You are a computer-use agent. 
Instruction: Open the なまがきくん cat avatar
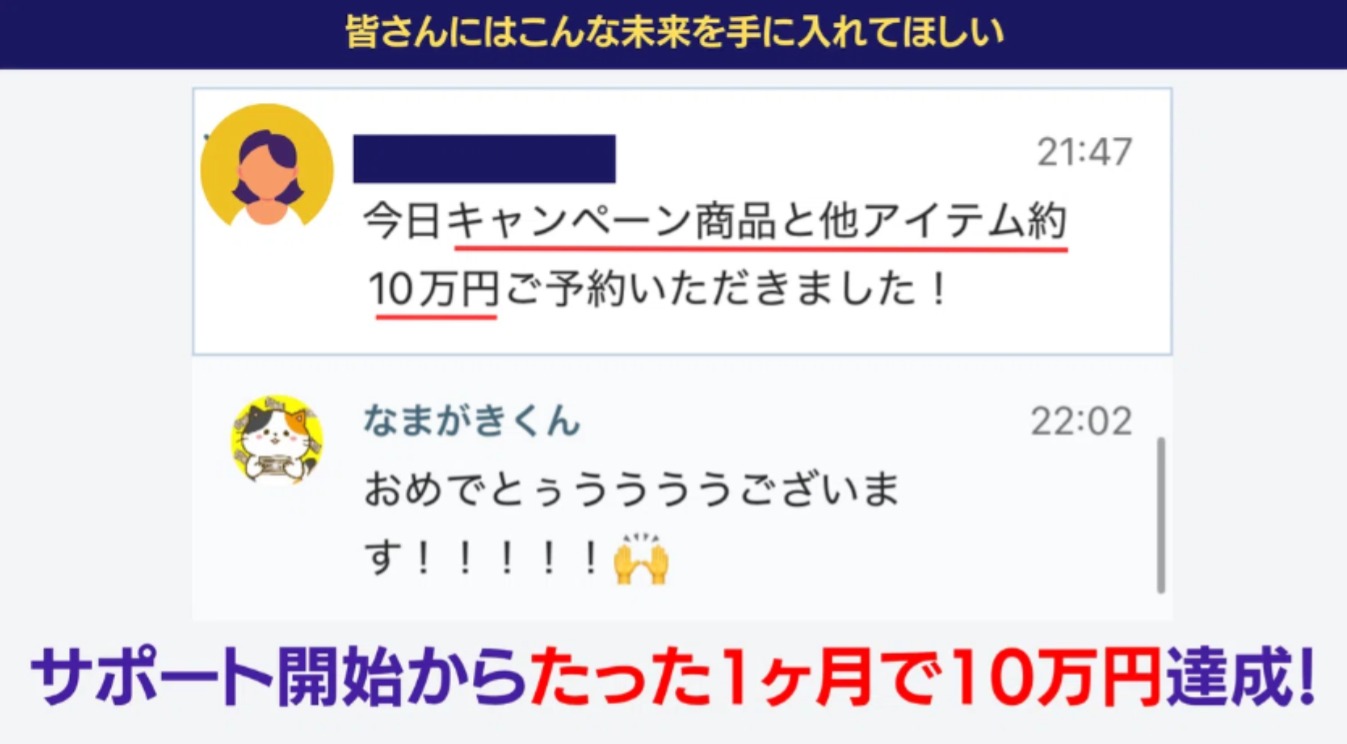[277, 439]
